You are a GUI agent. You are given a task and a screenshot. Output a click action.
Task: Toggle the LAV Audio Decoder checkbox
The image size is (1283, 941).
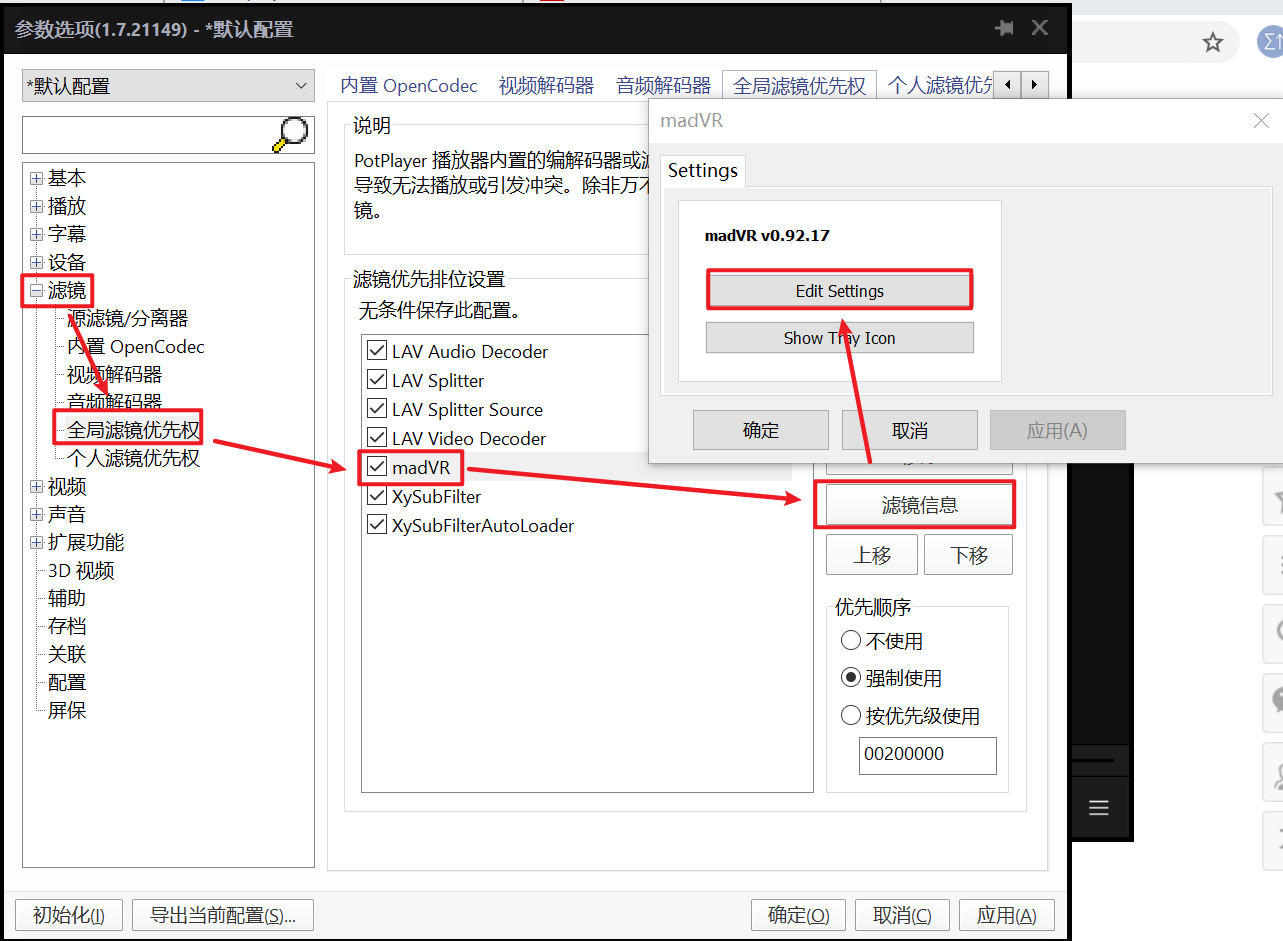click(x=377, y=351)
